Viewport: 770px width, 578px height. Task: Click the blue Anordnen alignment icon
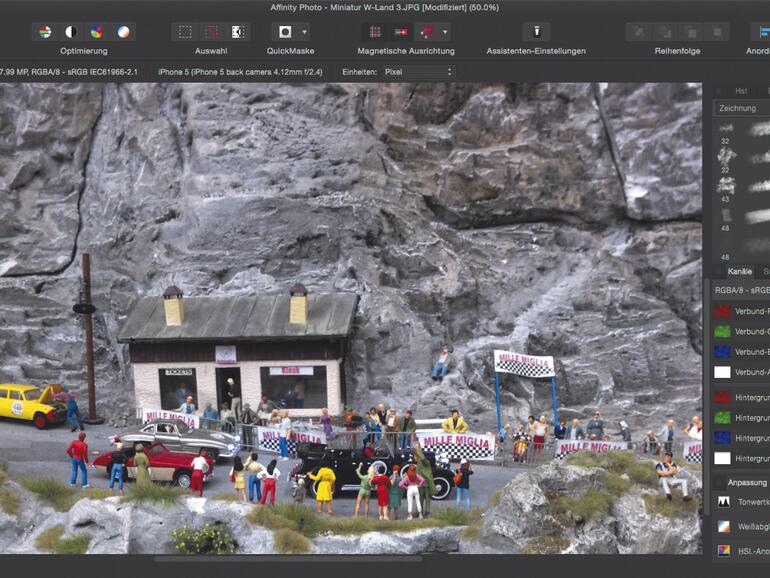click(763, 32)
